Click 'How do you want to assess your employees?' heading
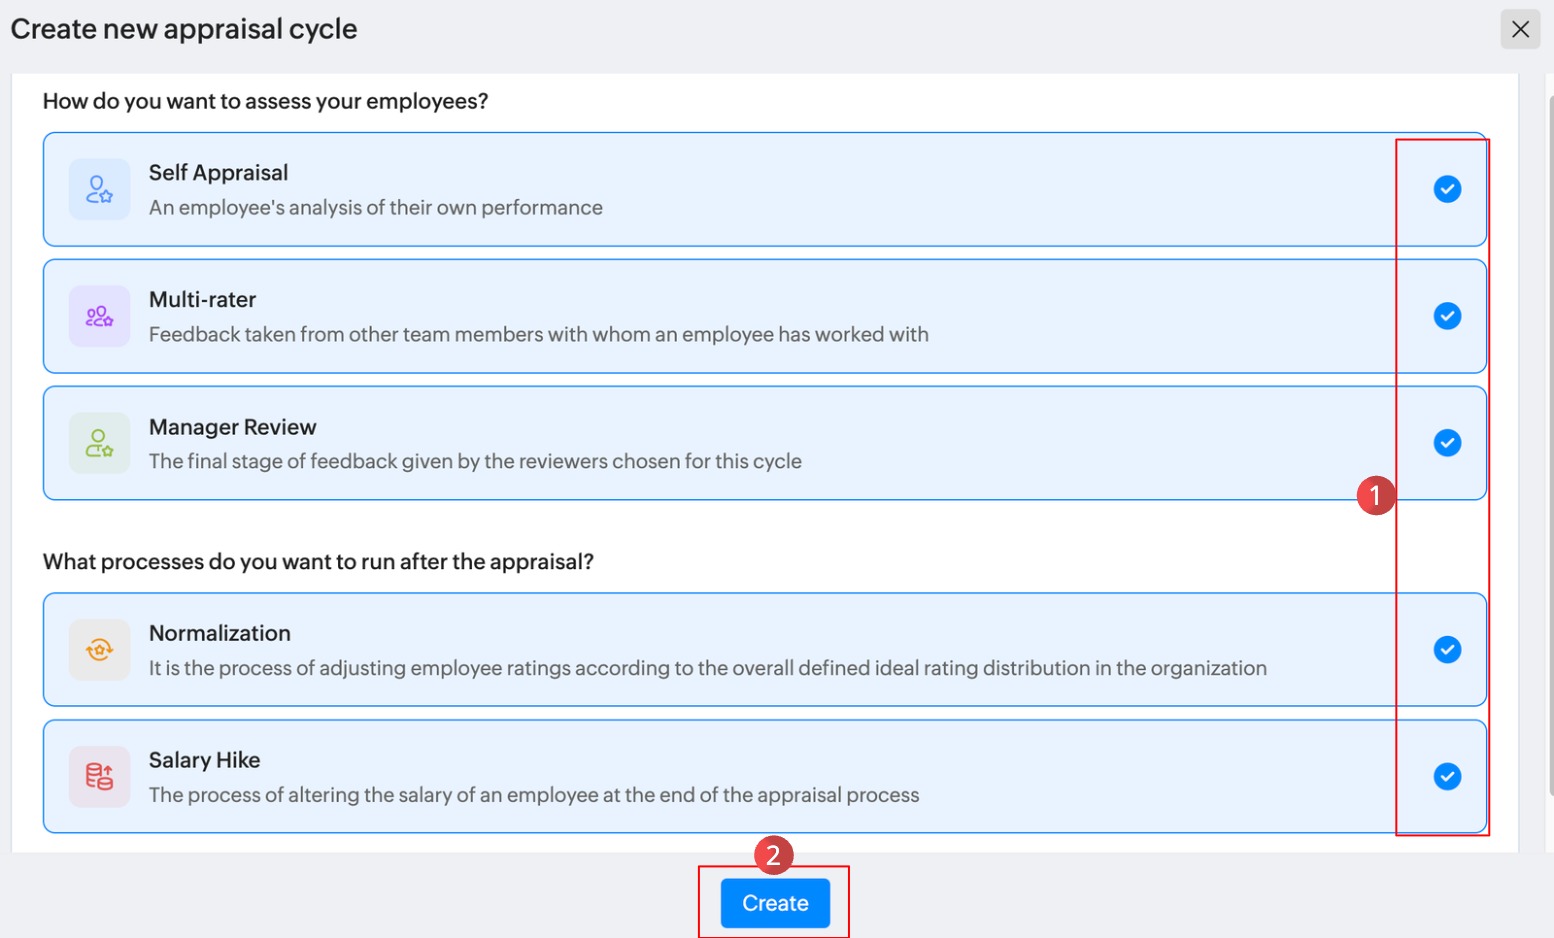 [265, 101]
